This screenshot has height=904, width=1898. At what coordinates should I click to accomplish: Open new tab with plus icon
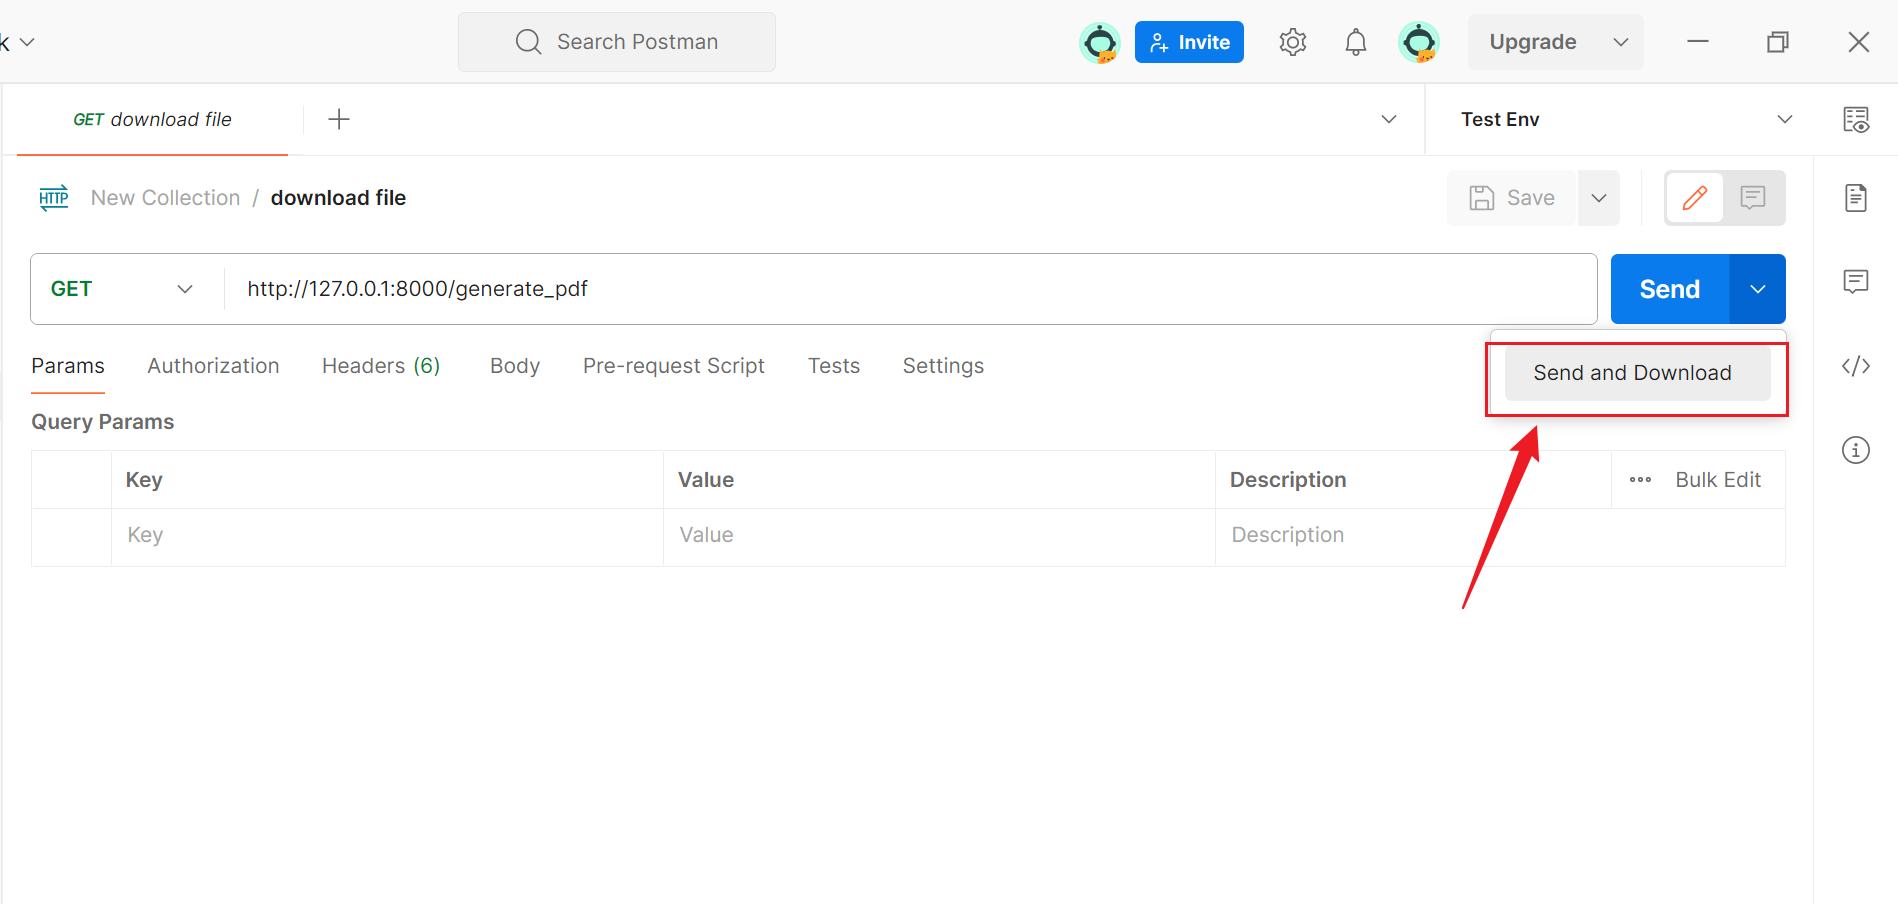point(339,119)
